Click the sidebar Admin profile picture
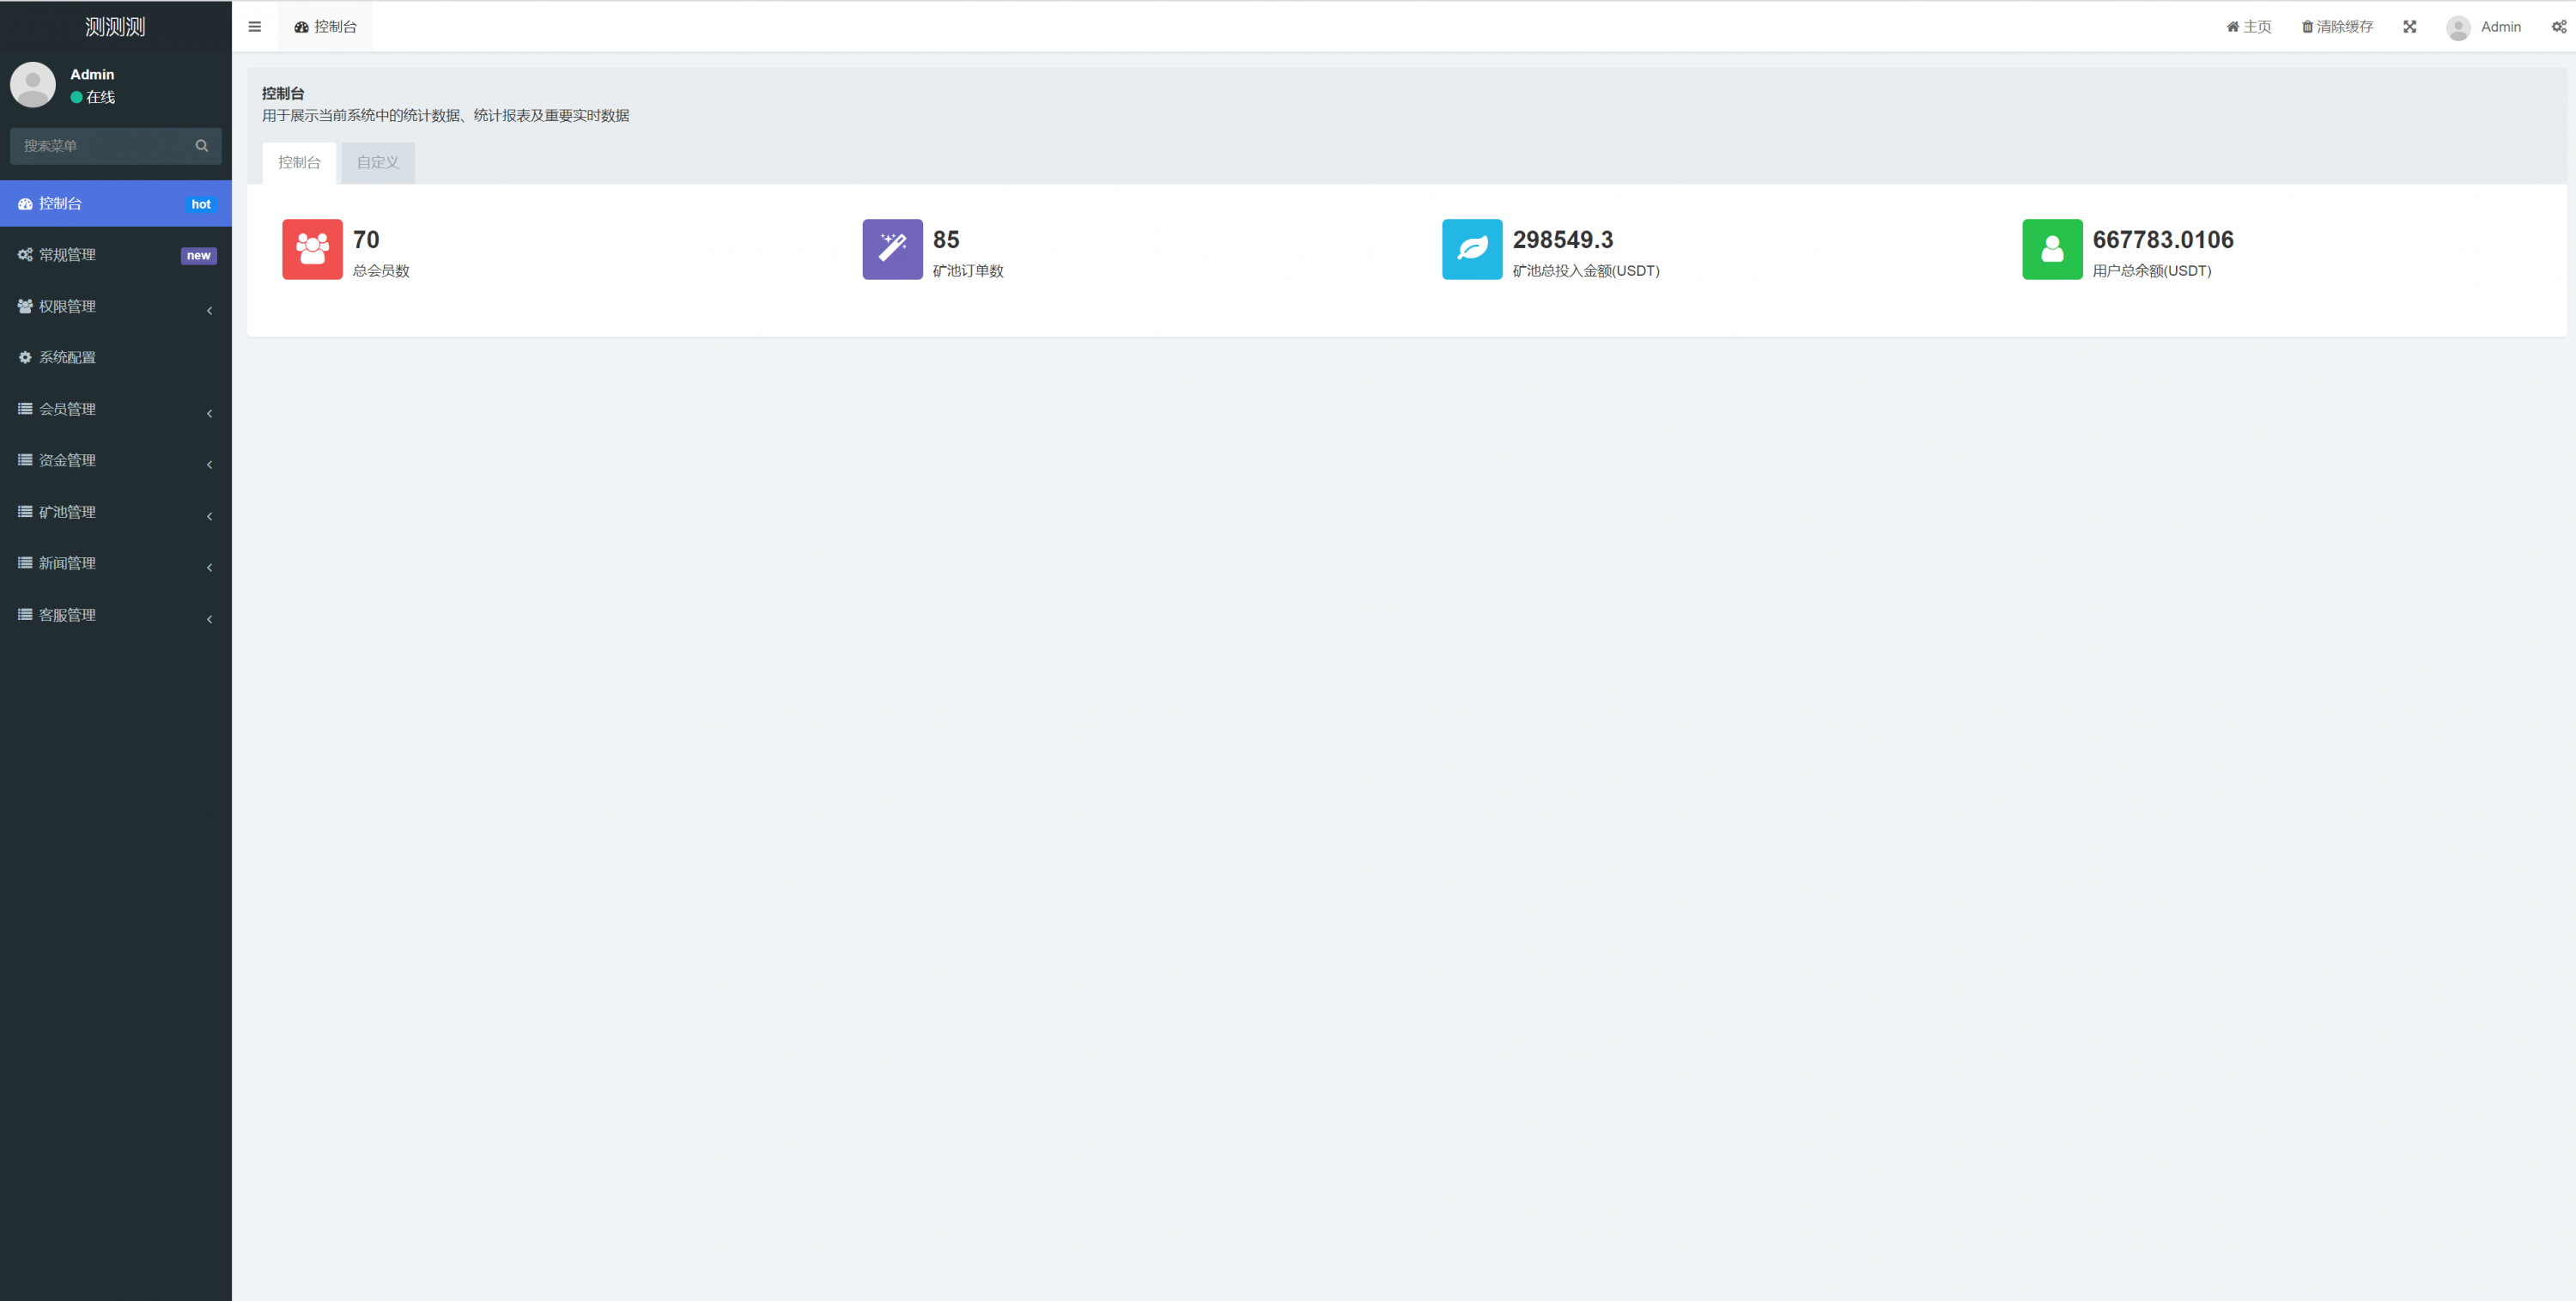 pos(33,85)
